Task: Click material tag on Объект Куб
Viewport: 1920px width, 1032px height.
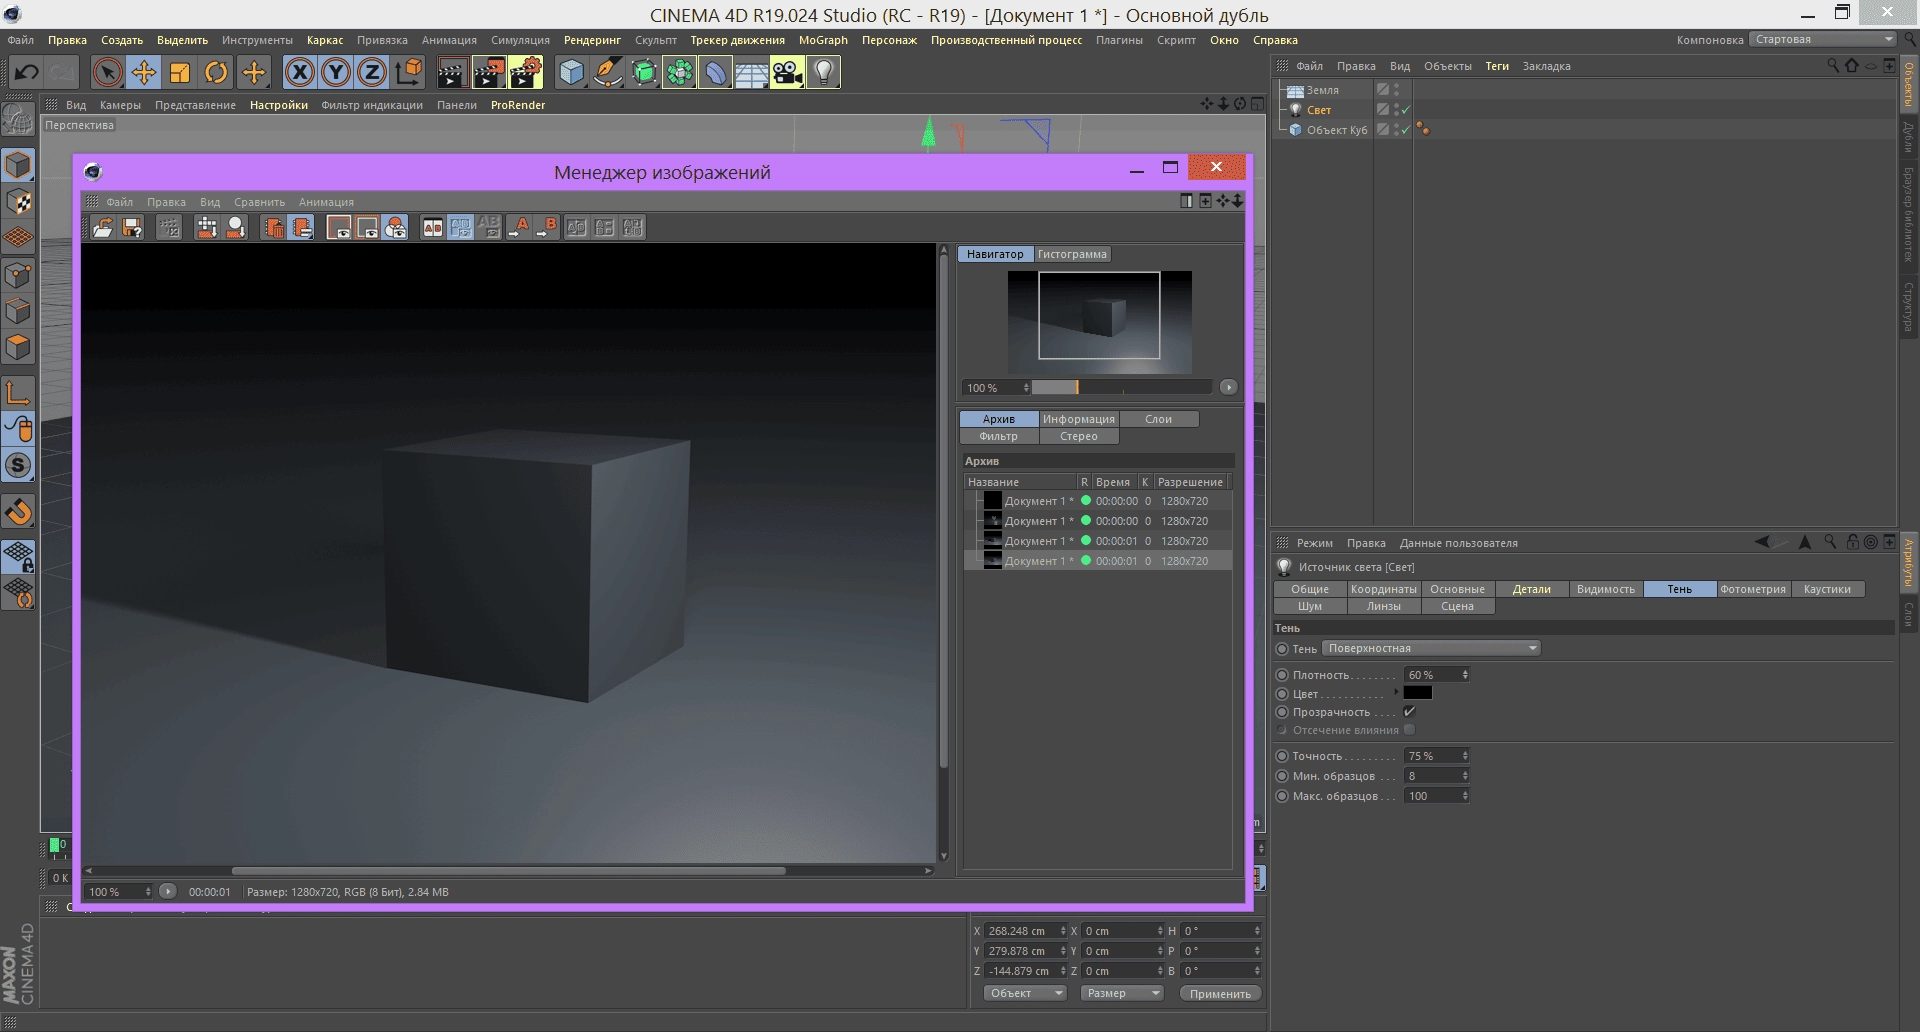Action: coord(1423,130)
